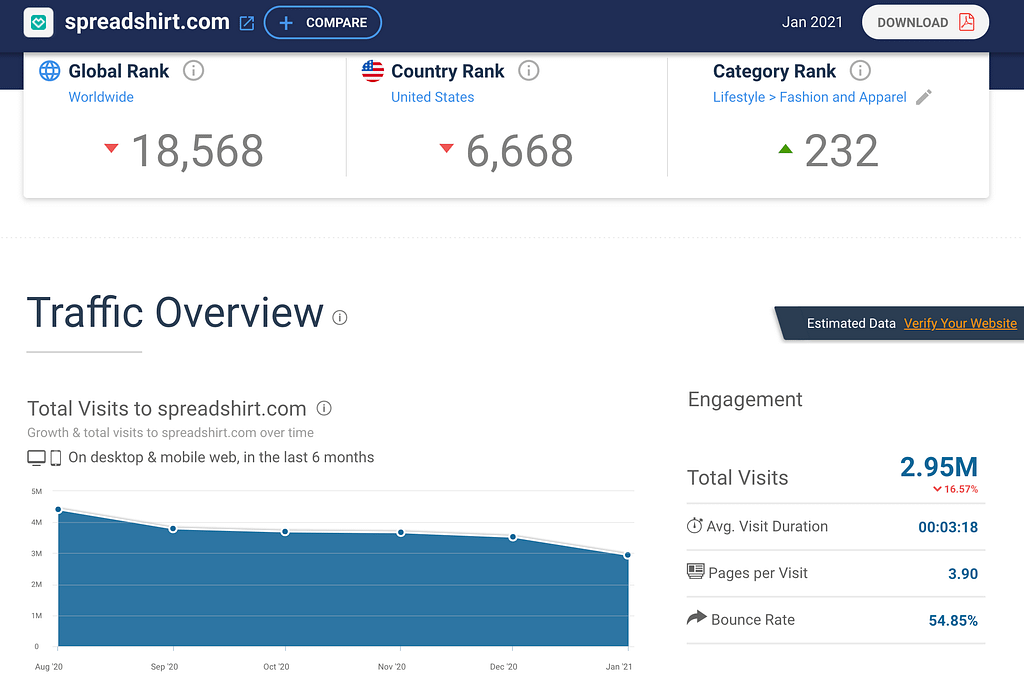Click the Jan 2021 date label

[812, 22]
